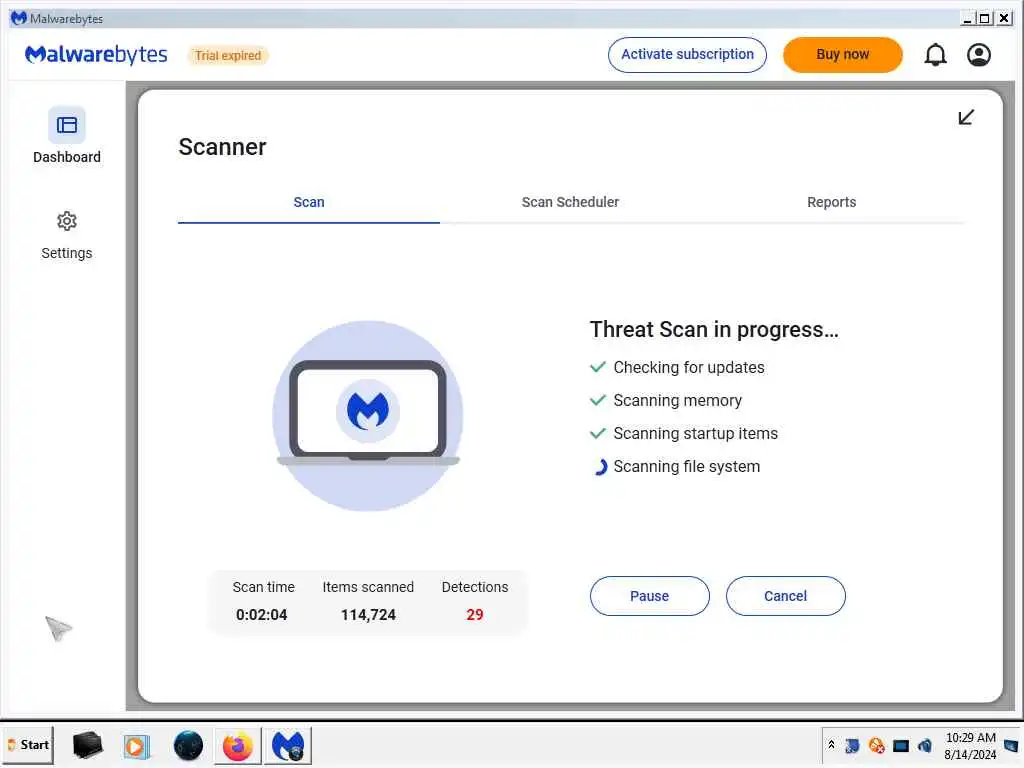Click the Scanner page title
The width and height of the screenshot is (1024, 768).
(x=222, y=147)
